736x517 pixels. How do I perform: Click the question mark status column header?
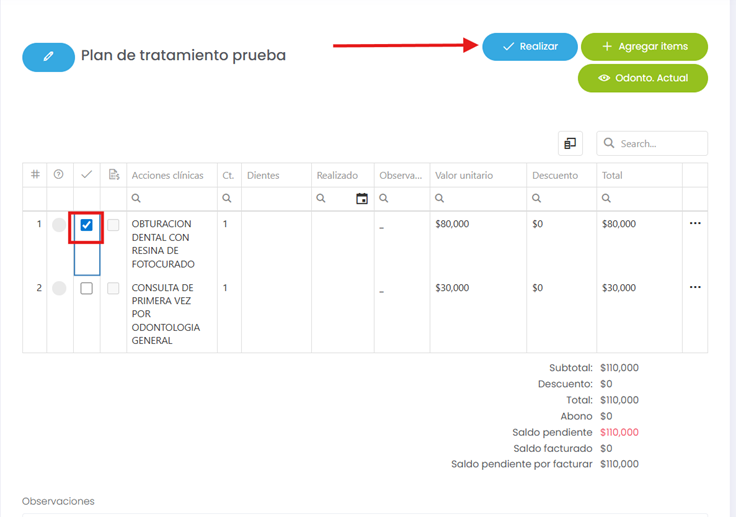tap(59, 175)
